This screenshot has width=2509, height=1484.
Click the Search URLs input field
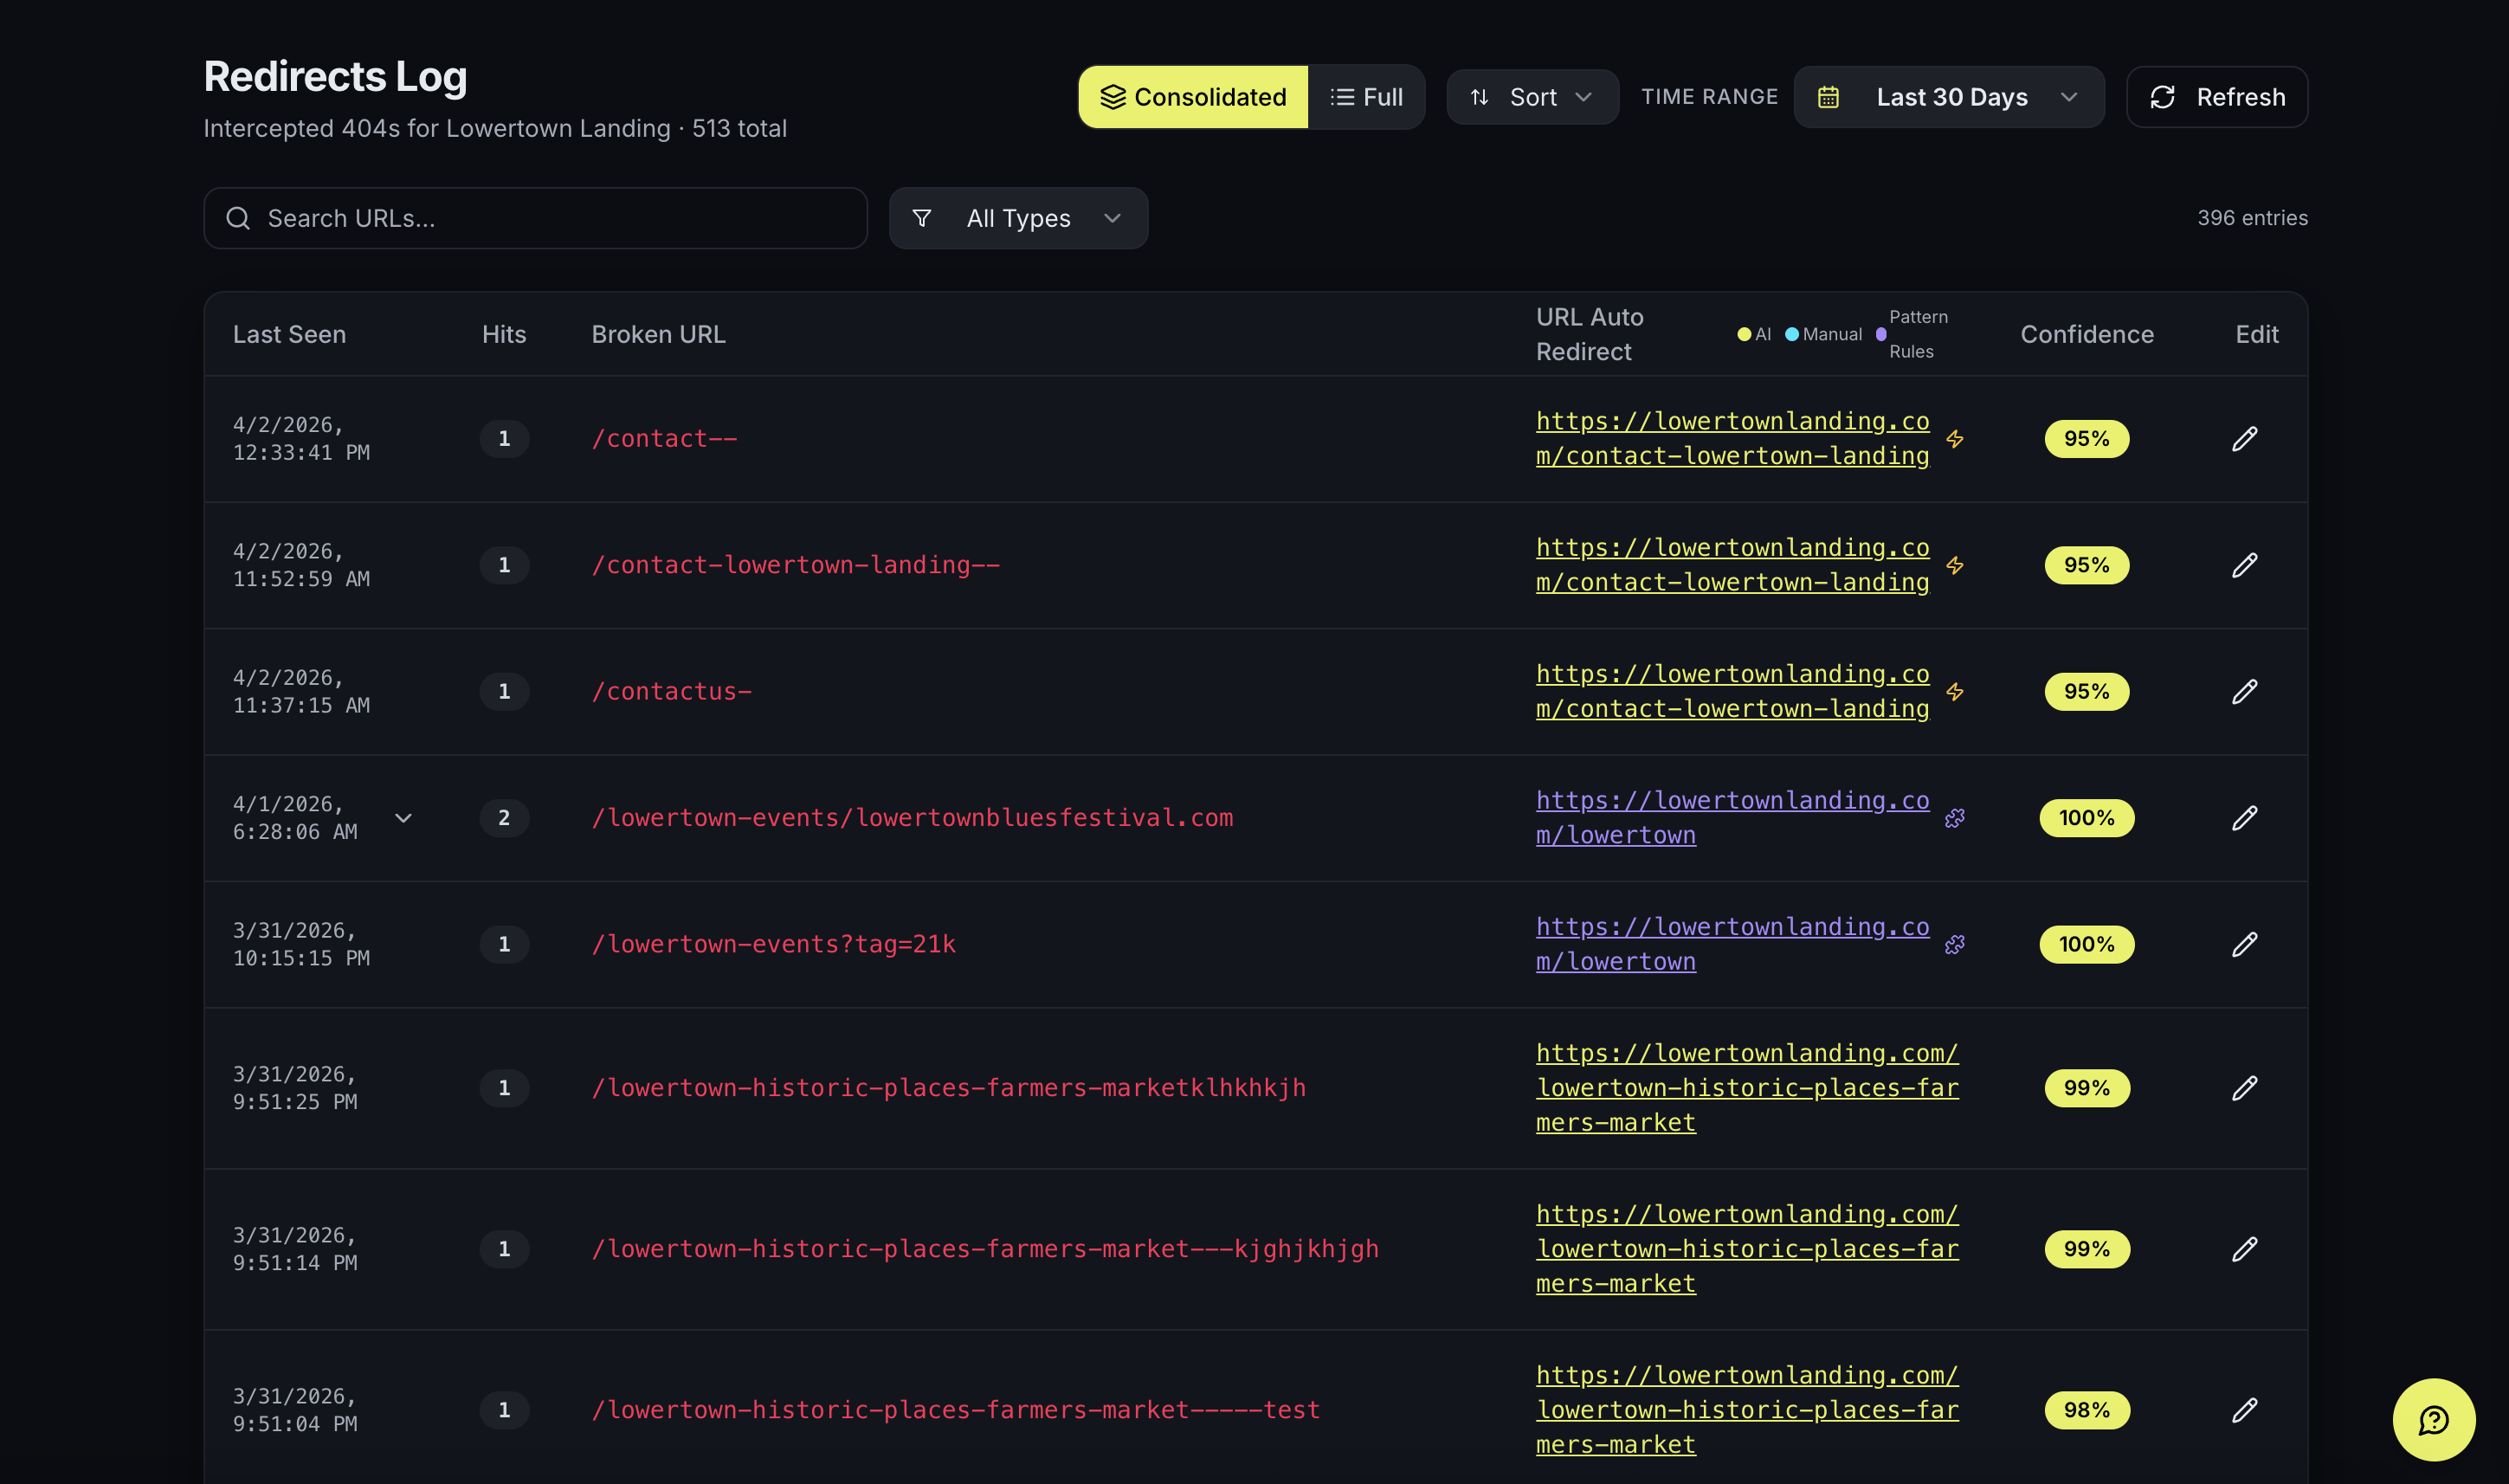pos(536,218)
